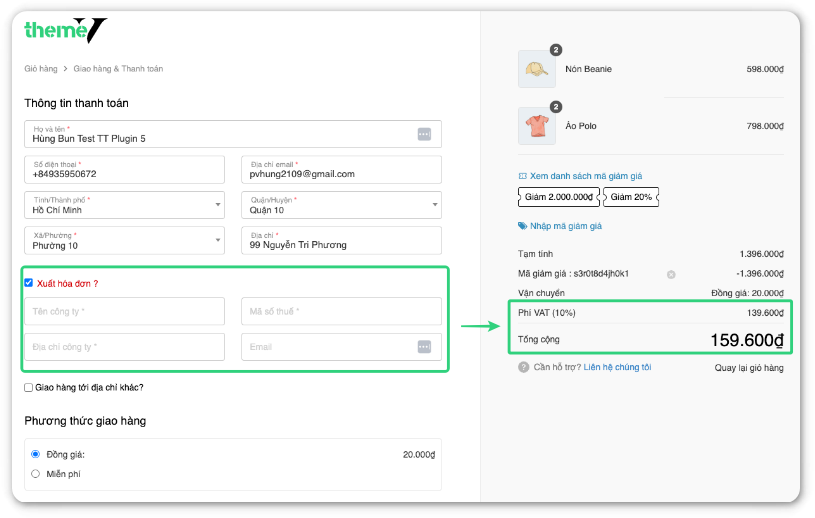Click Nhập mã giảm giá link
The width and height of the screenshot is (815, 518).
(566, 226)
